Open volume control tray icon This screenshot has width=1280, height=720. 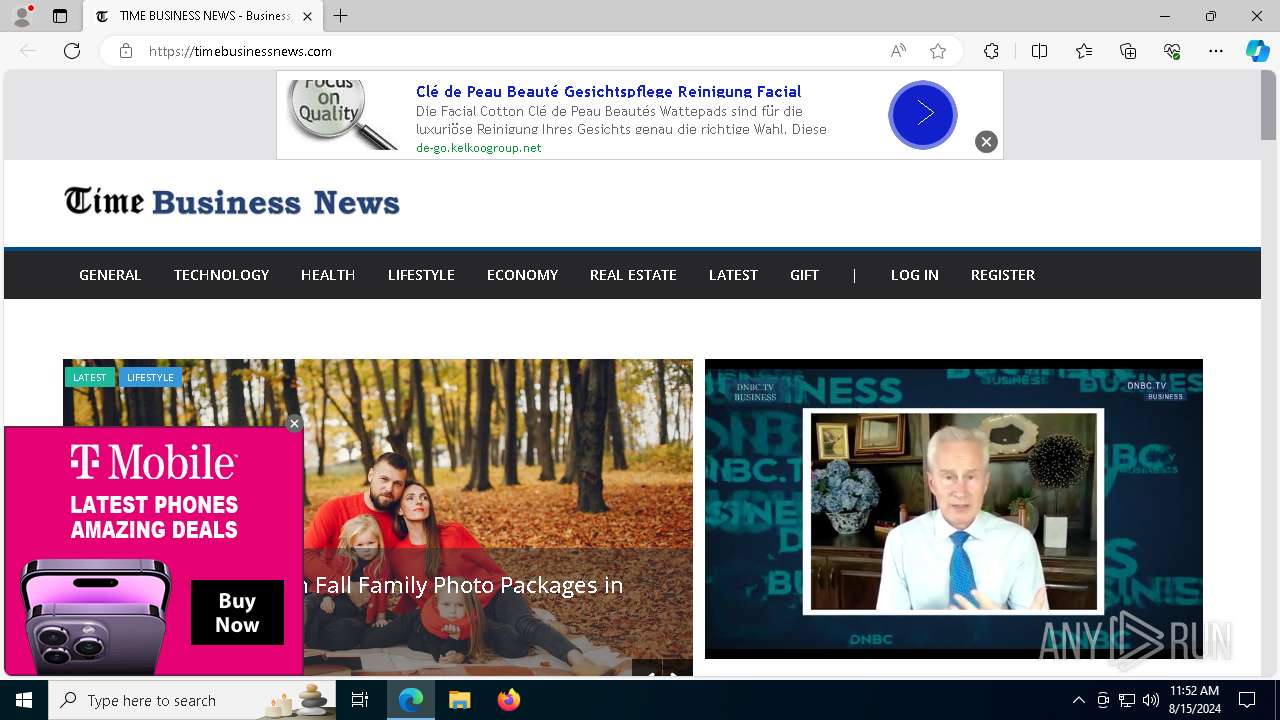pos(1151,700)
